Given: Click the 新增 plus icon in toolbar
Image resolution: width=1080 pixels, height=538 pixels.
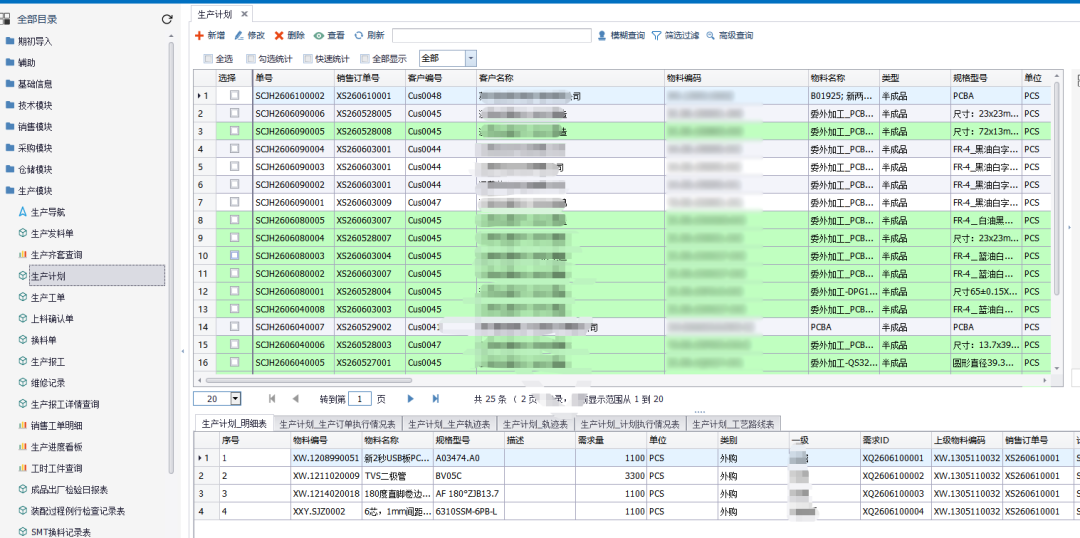Looking at the screenshot, I should (x=199, y=35).
